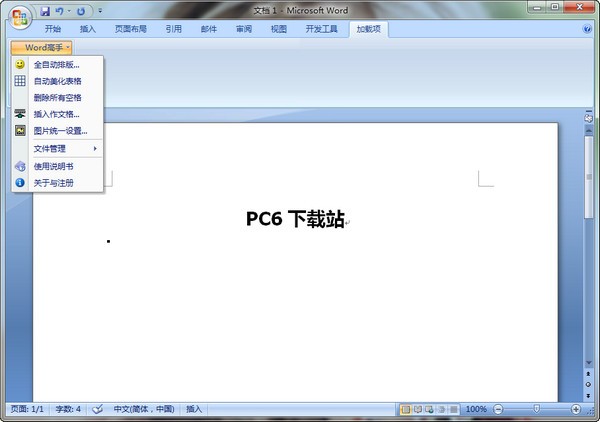The width and height of the screenshot is (600, 422).
Task: Click the vertical scrollbar thumb
Action: click(589, 177)
